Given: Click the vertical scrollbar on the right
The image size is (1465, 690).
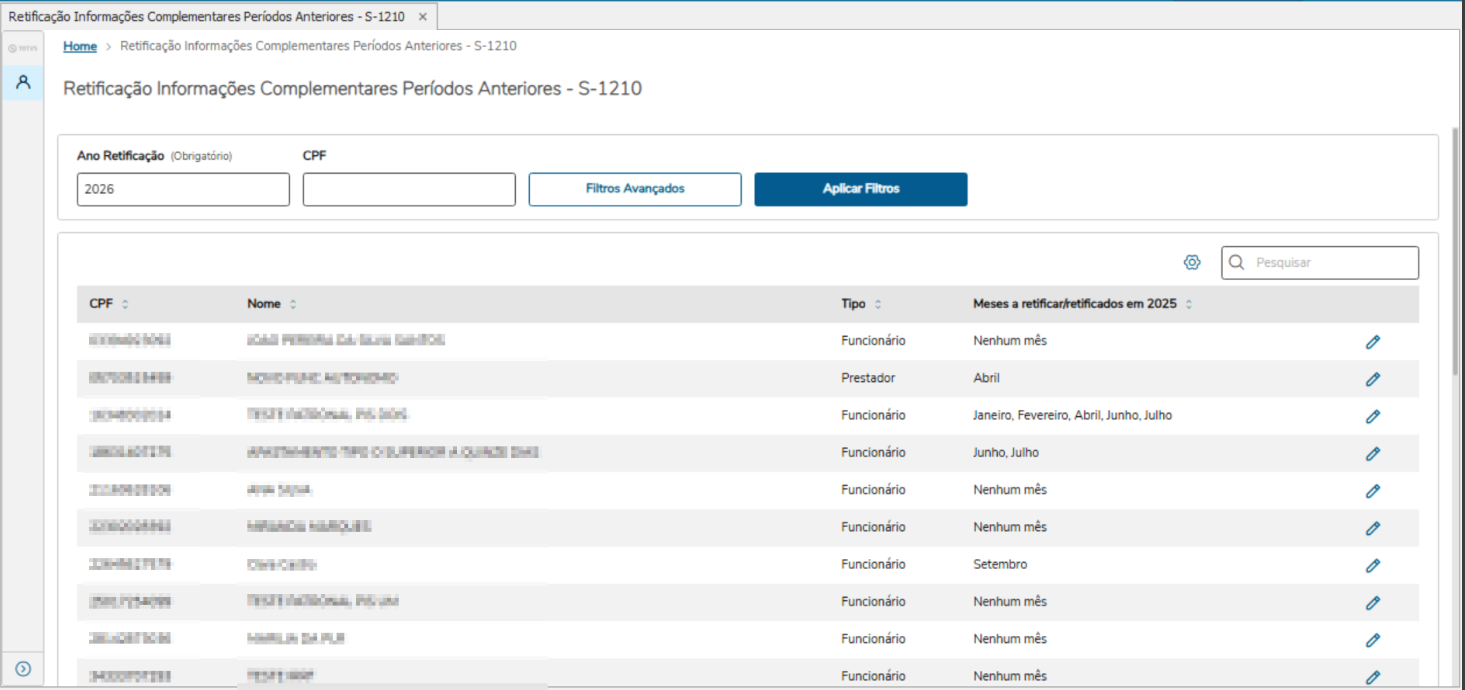Looking at the screenshot, I should coord(1456,250).
